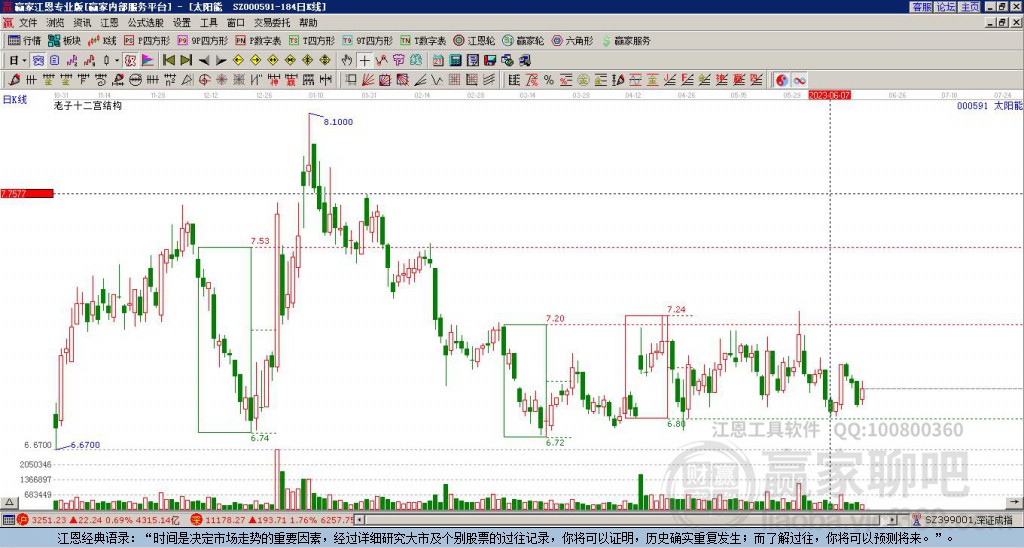This screenshot has height=548, width=1024.
Task: Click horizontal scrollbar left arrow
Action: tap(359, 520)
